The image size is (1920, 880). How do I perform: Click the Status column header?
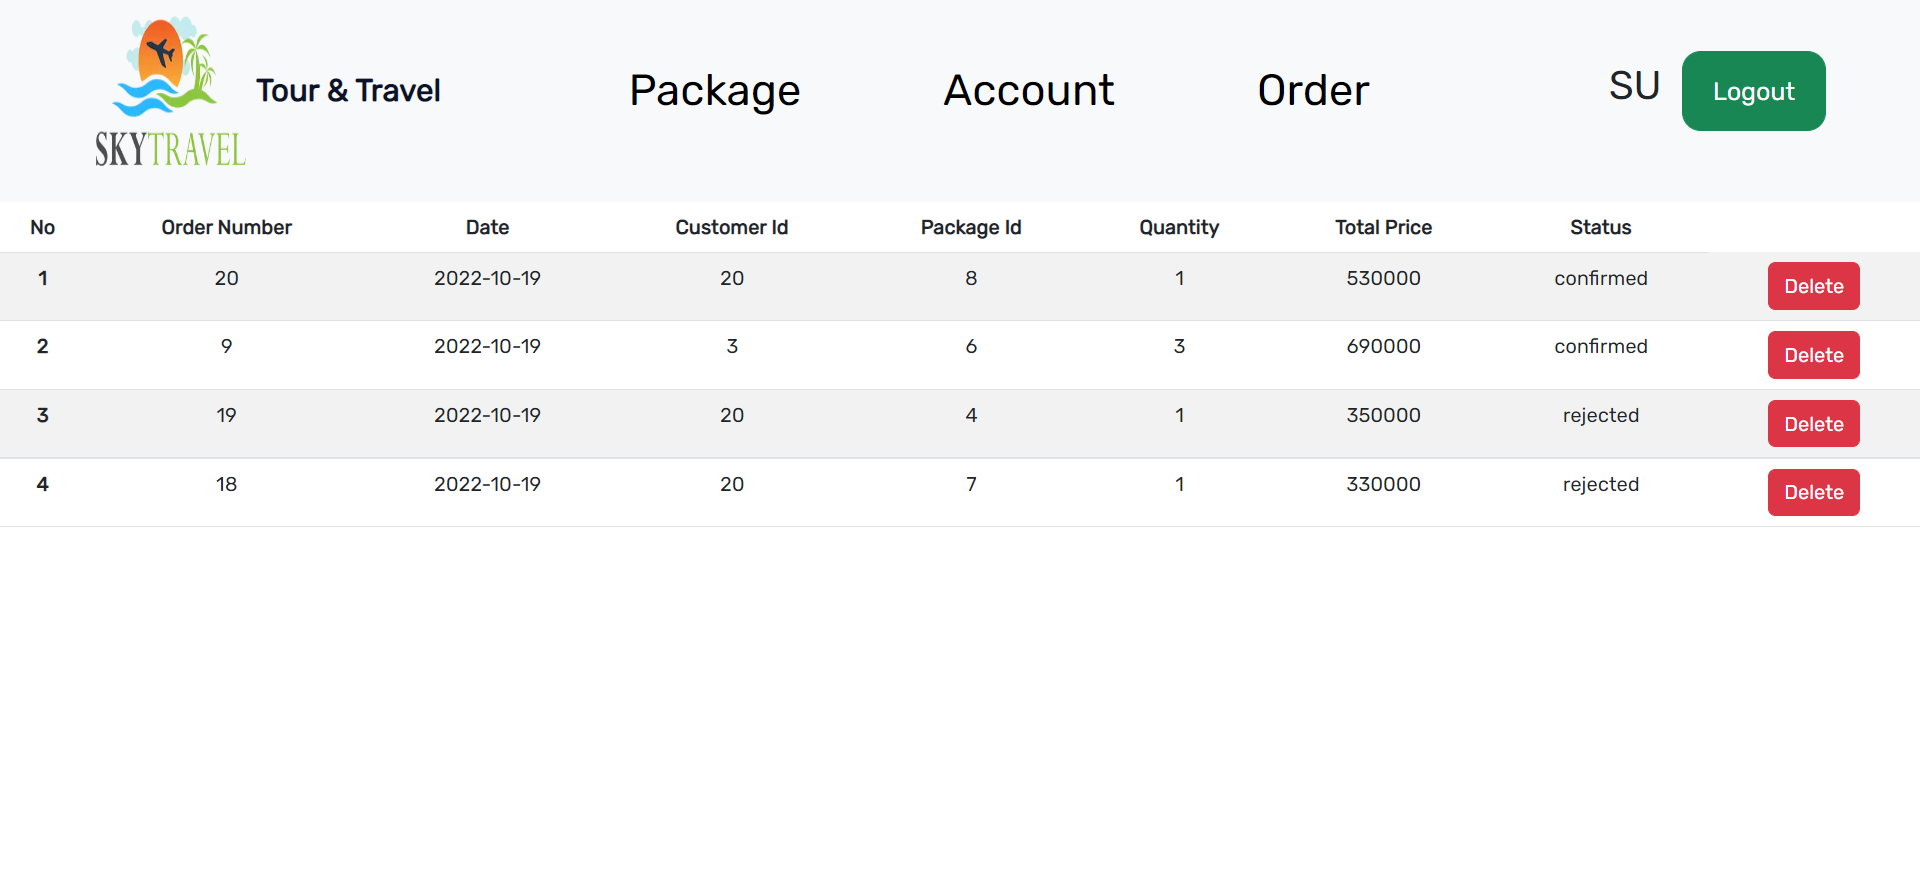click(x=1600, y=227)
